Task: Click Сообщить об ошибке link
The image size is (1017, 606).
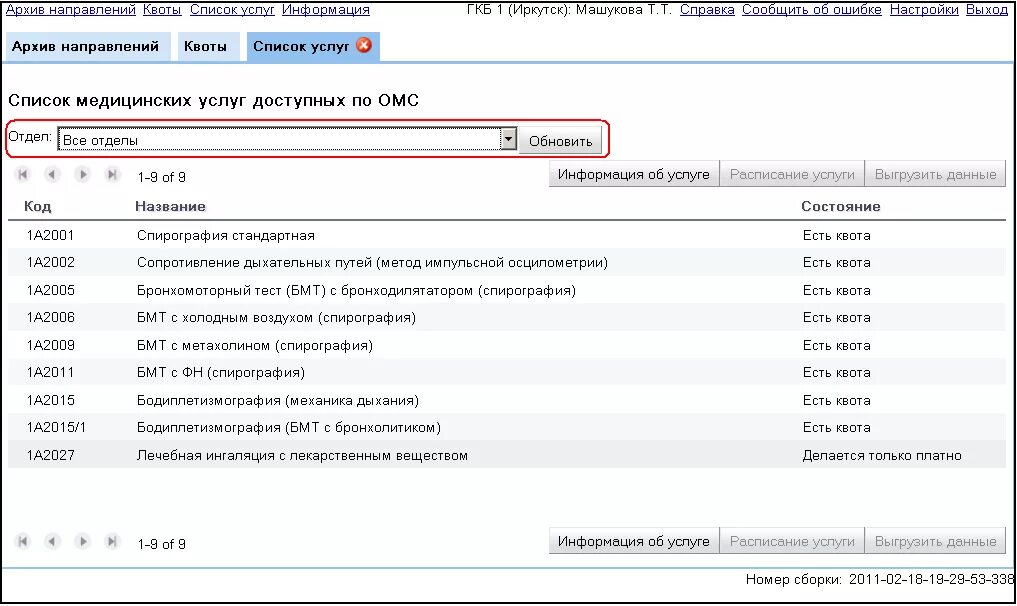Action: pos(811,10)
